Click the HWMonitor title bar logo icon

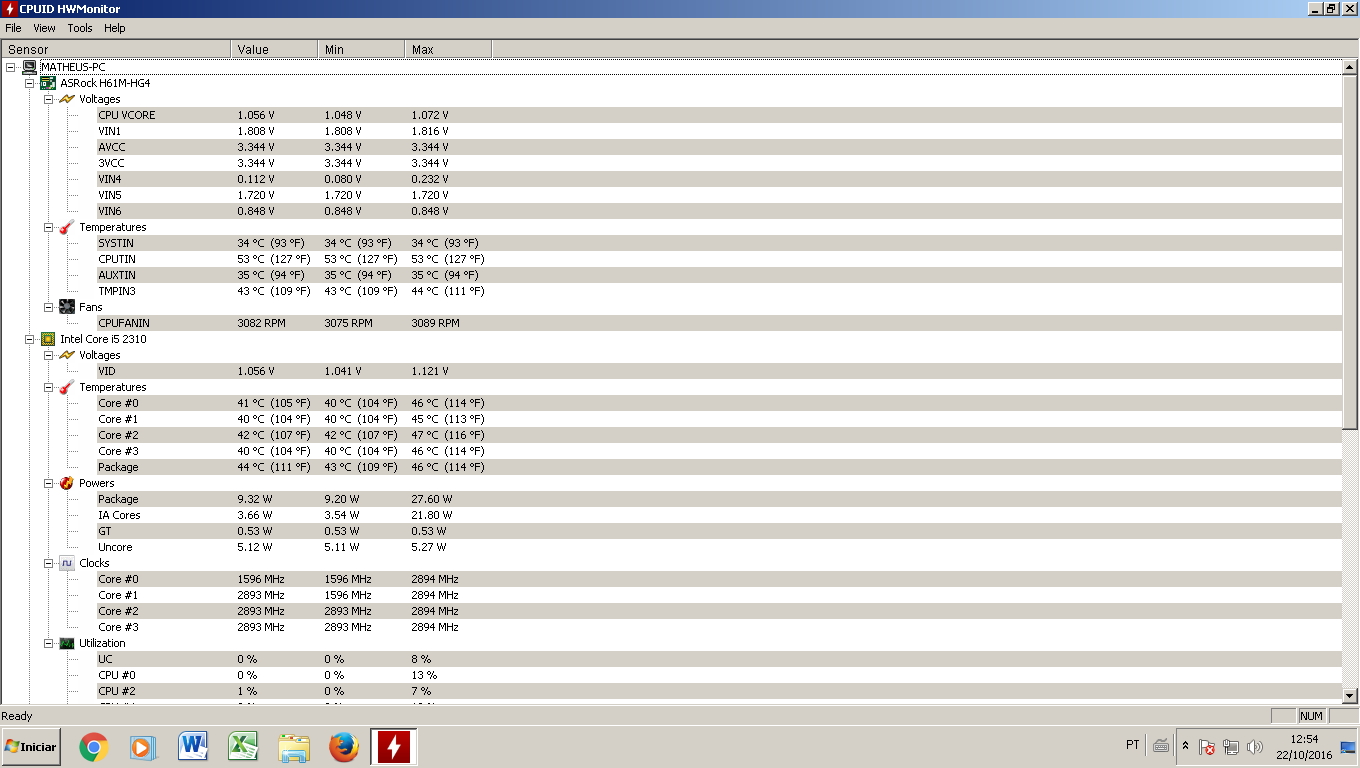click(x=9, y=8)
